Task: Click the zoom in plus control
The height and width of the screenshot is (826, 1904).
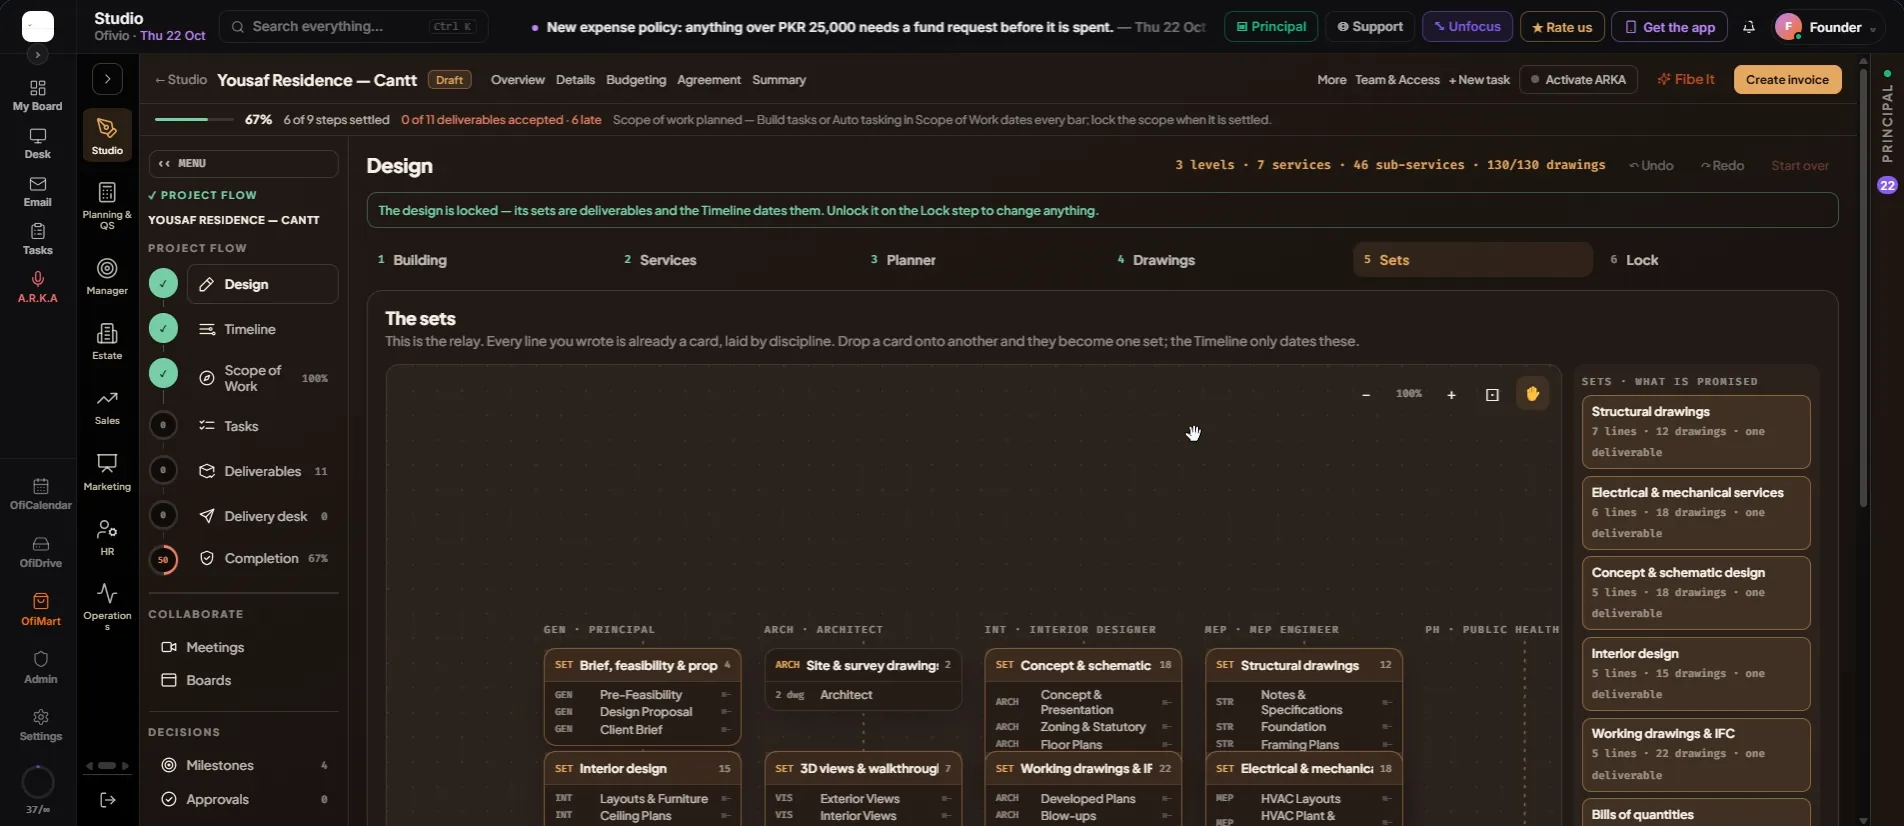Action: 1451,395
